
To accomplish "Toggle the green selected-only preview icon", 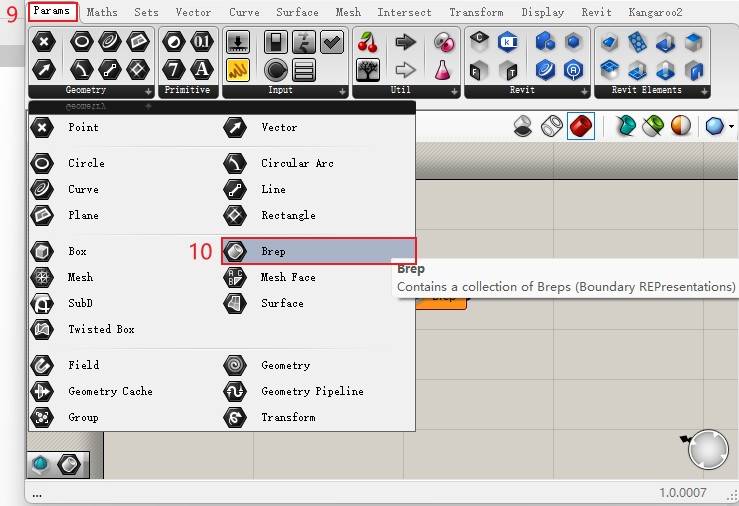I will (x=653, y=126).
